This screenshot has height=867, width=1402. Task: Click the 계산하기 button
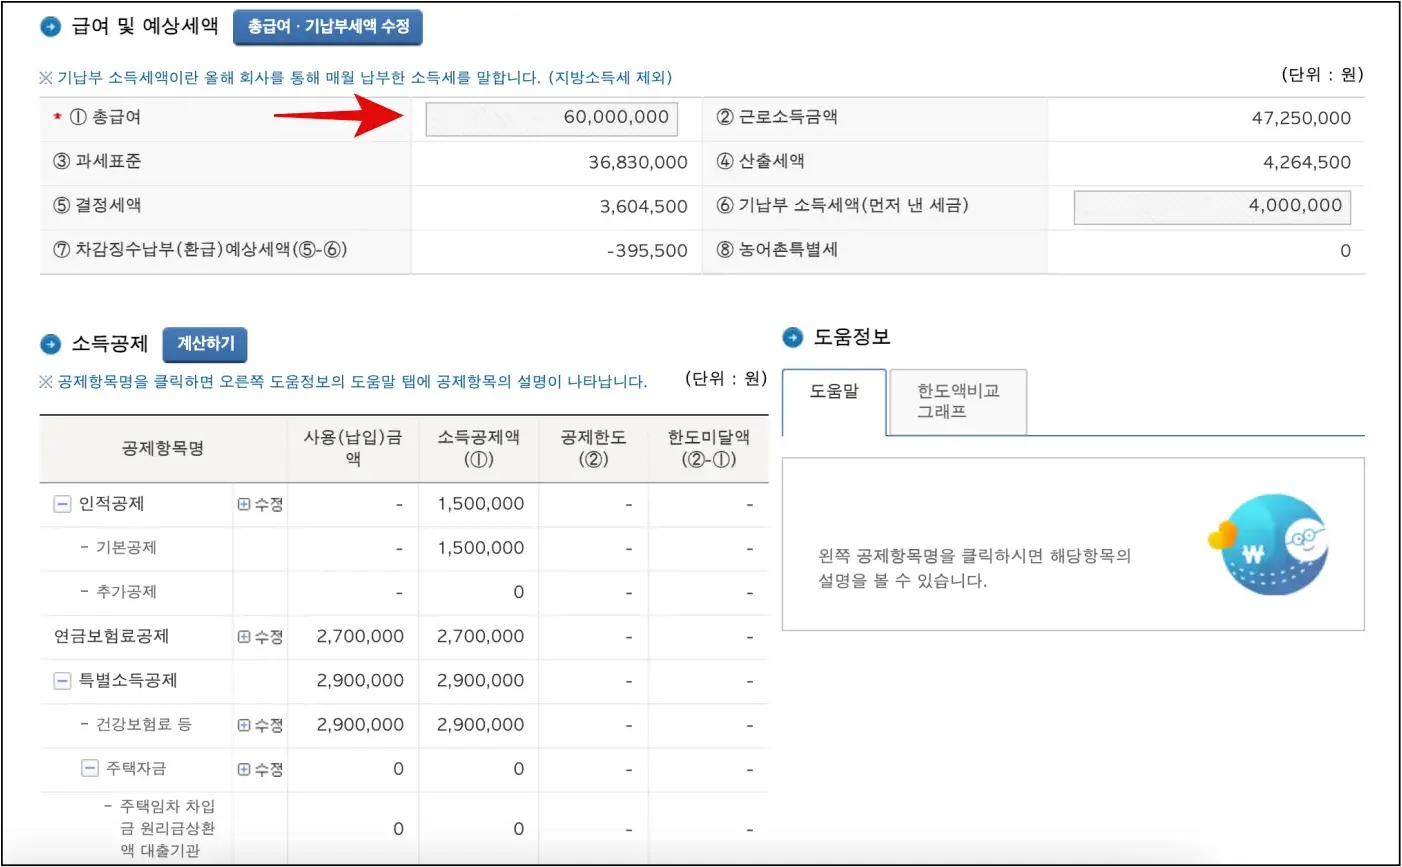coord(204,344)
